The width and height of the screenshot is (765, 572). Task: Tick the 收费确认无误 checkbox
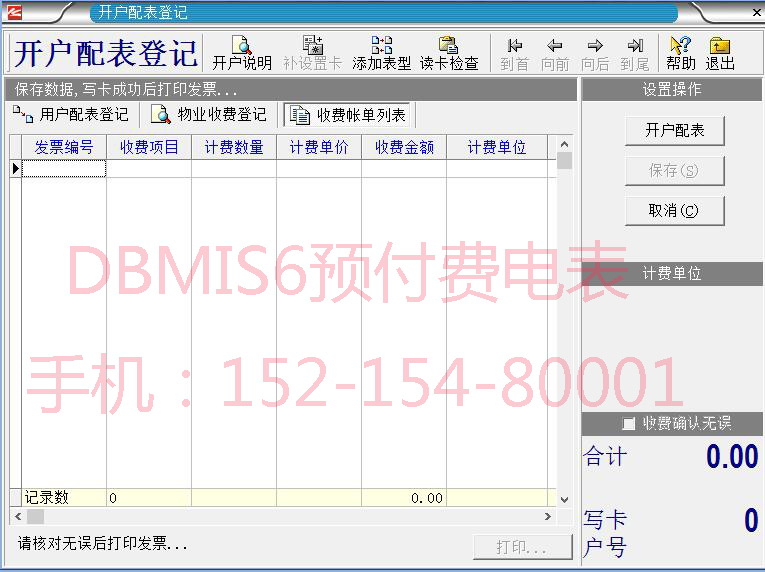(629, 424)
